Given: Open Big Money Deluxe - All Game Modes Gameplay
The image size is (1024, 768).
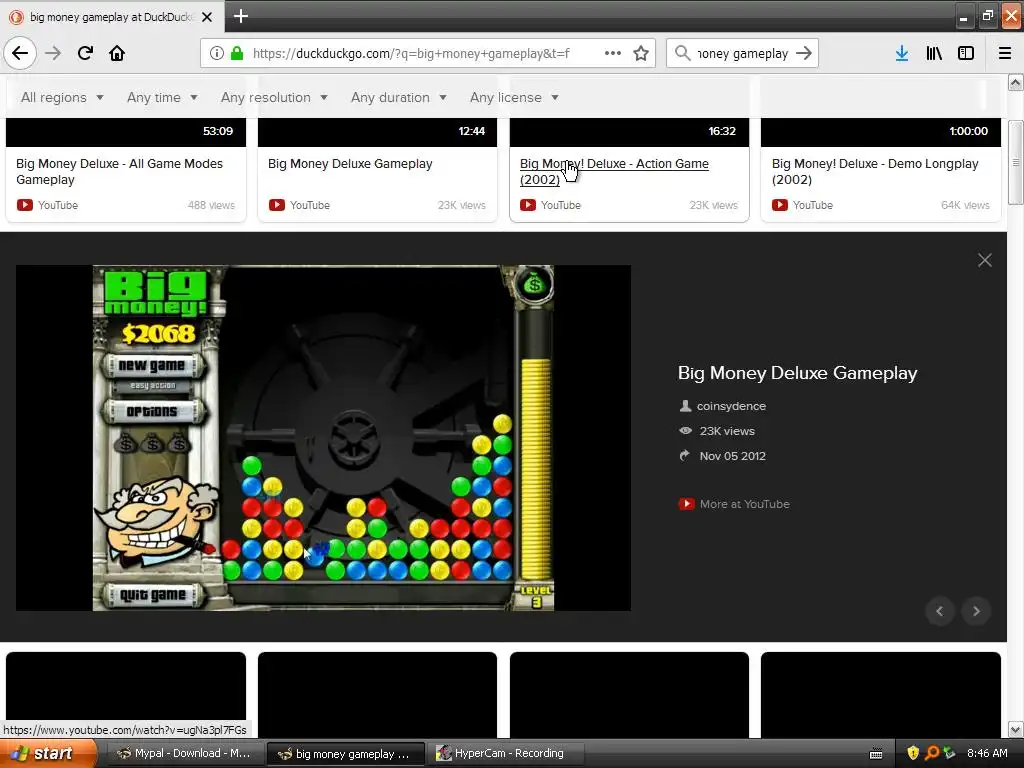Looking at the screenshot, I should coord(120,171).
